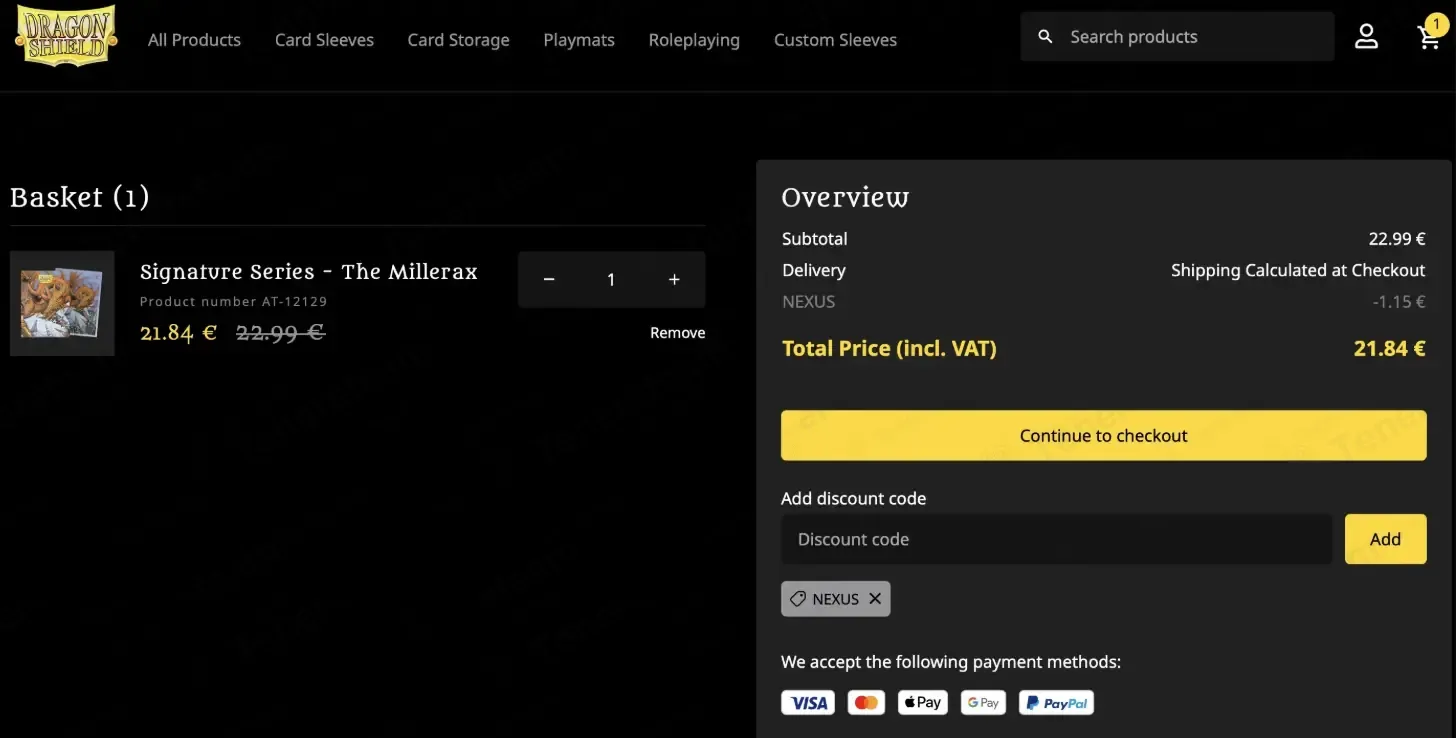
Task: Click the 'Add discount code' label
Action: 854,498
